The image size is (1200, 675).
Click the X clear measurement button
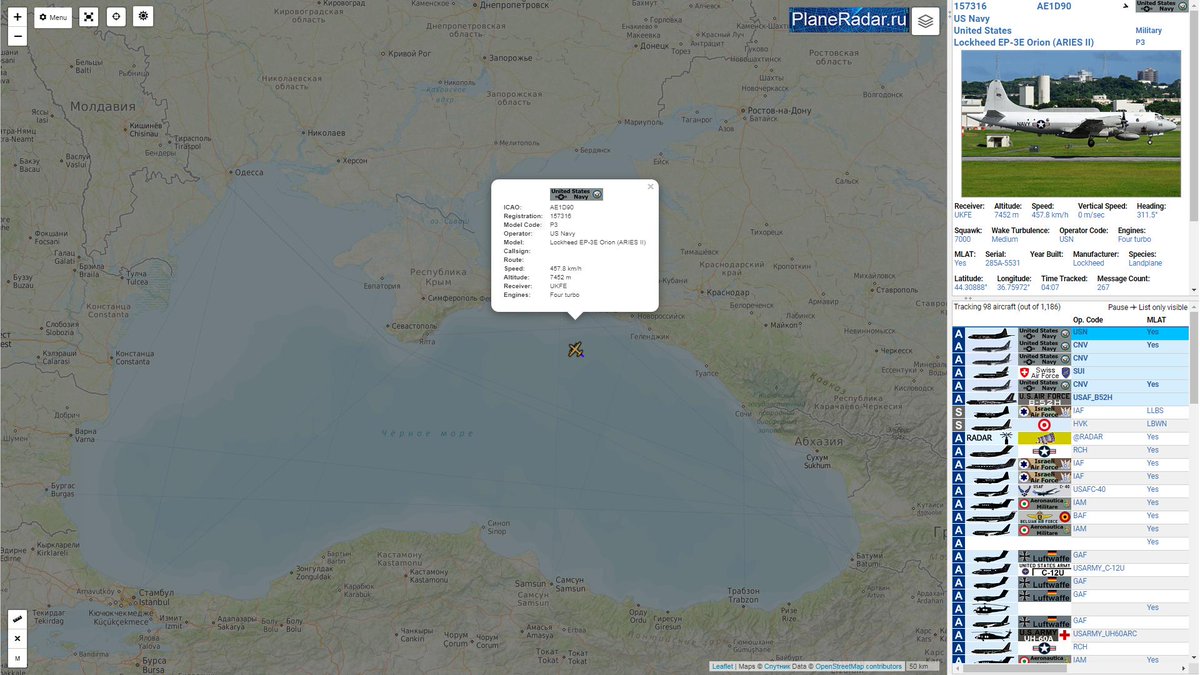(x=17, y=638)
